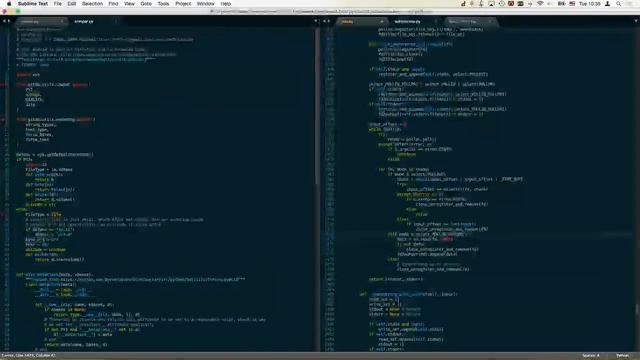The image size is (640, 360).
Task: Click the red app icon in menu bar
Action: (x=511, y=4)
